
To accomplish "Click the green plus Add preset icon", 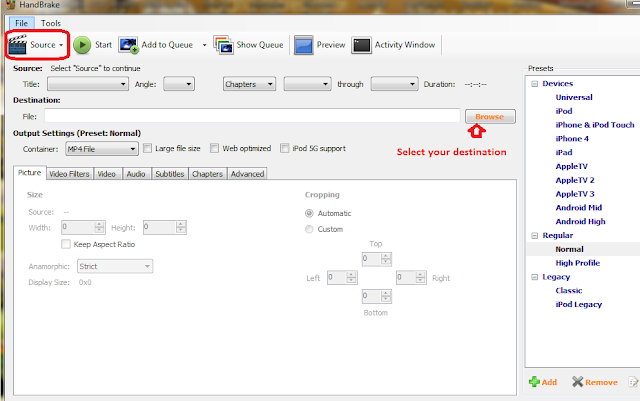I will click(534, 382).
